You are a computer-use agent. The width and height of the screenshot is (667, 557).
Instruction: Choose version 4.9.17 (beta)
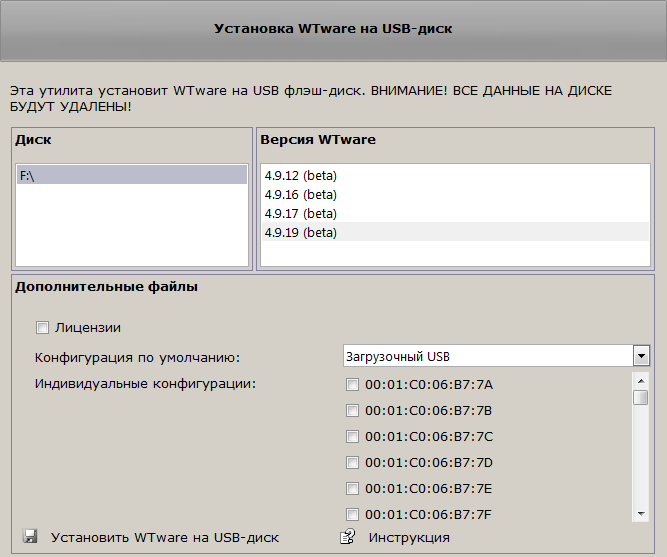(x=455, y=213)
